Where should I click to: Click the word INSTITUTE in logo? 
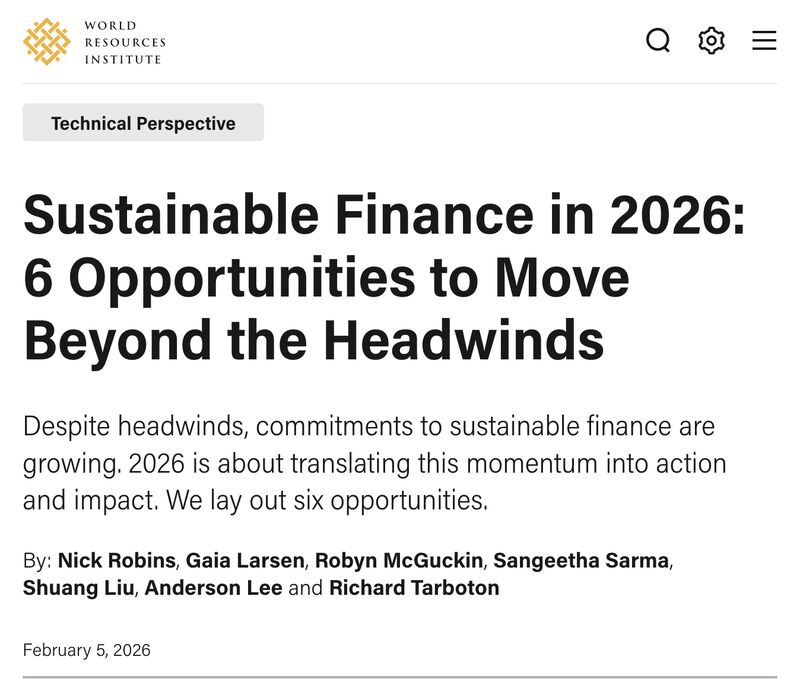[123, 59]
